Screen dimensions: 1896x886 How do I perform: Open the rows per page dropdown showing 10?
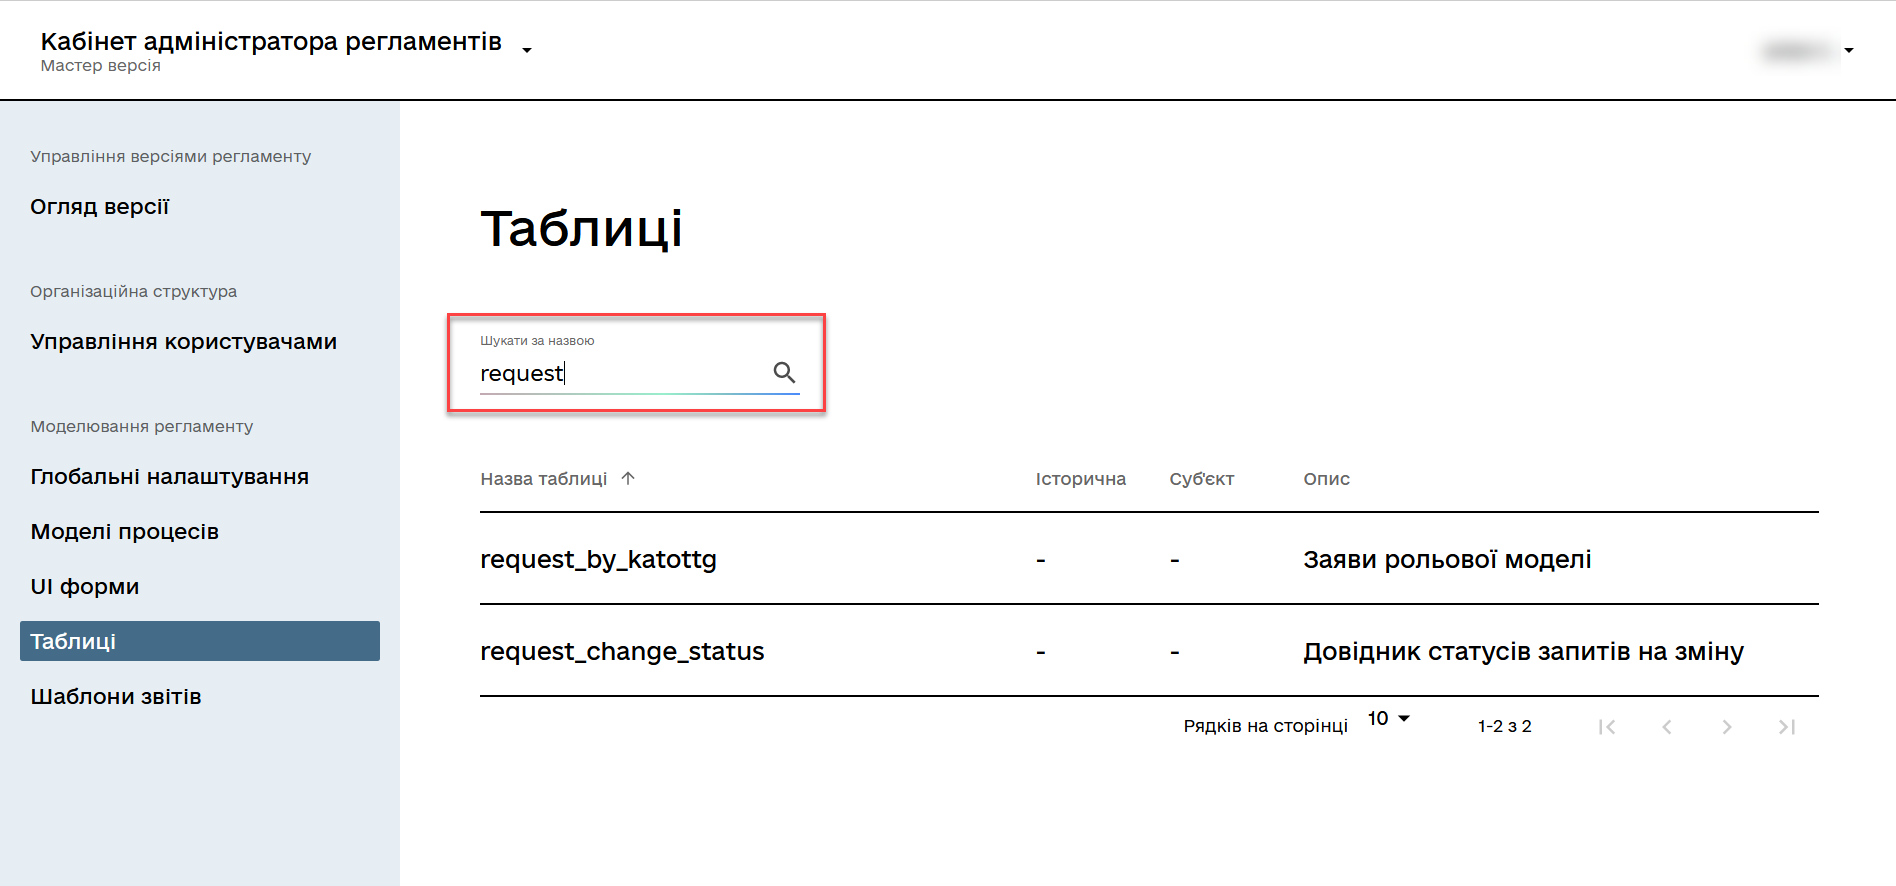(x=1389, y=718)
